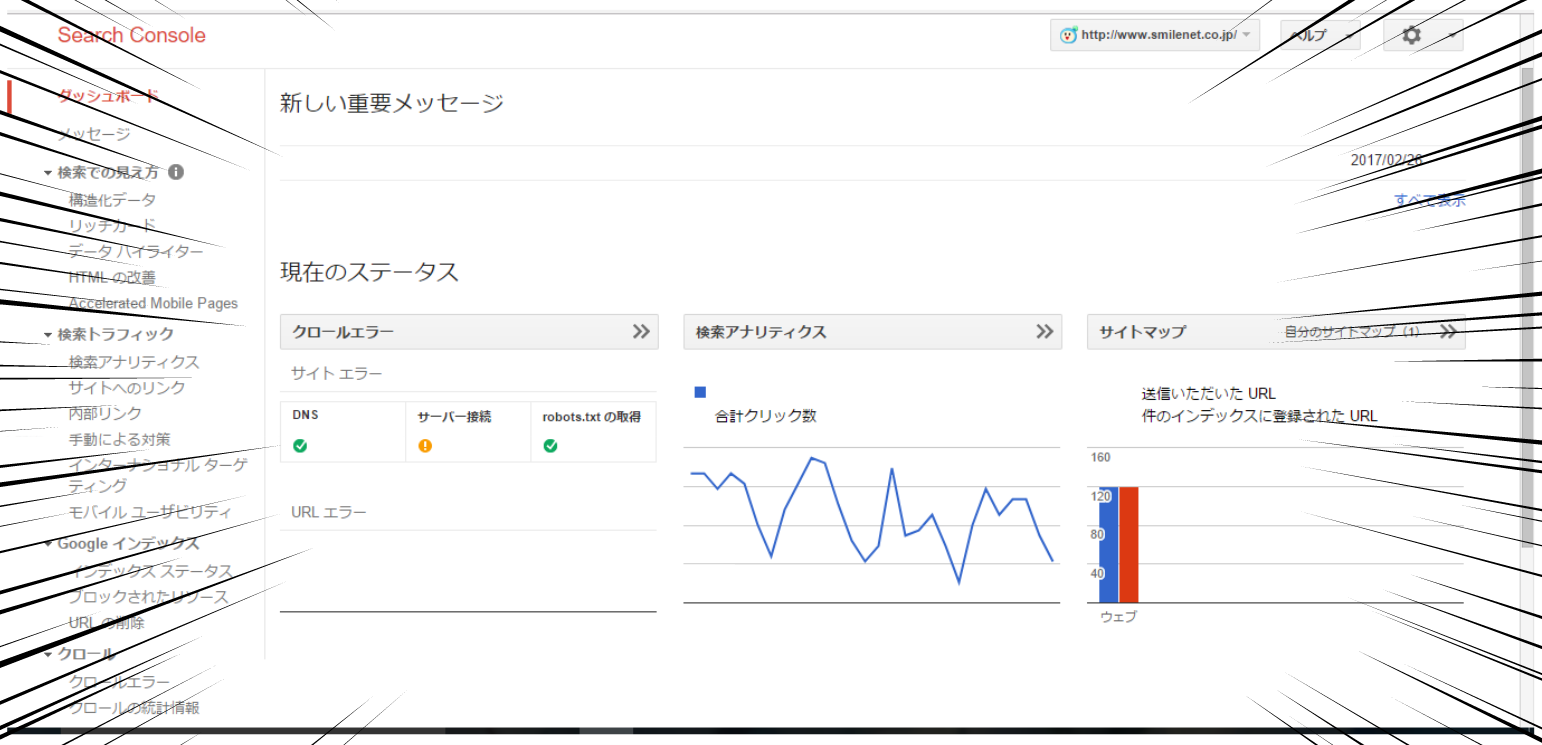Open リッチカード in sidebar
This screenshot has width=1542, height=745.
coord(112,226)
